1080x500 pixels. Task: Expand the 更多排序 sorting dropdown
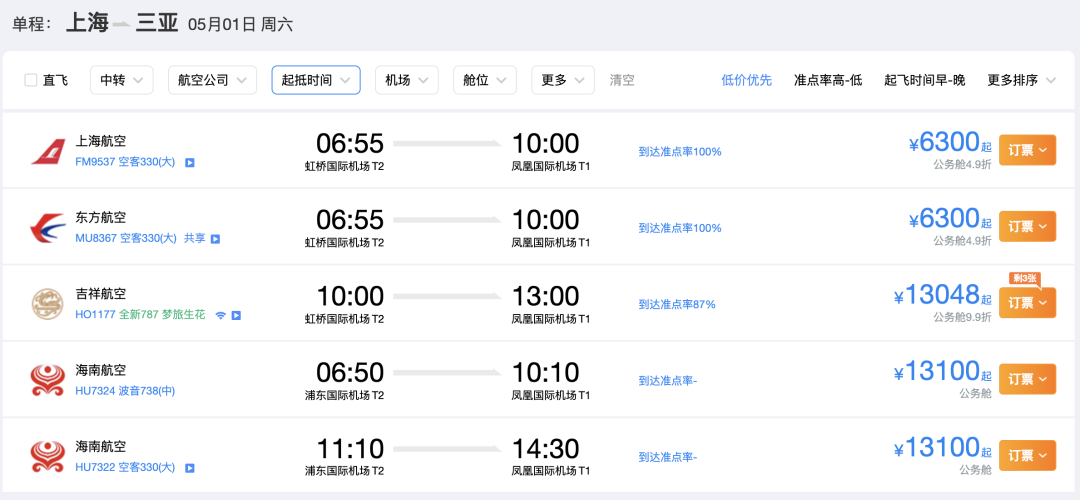[x=1021, y=80]
